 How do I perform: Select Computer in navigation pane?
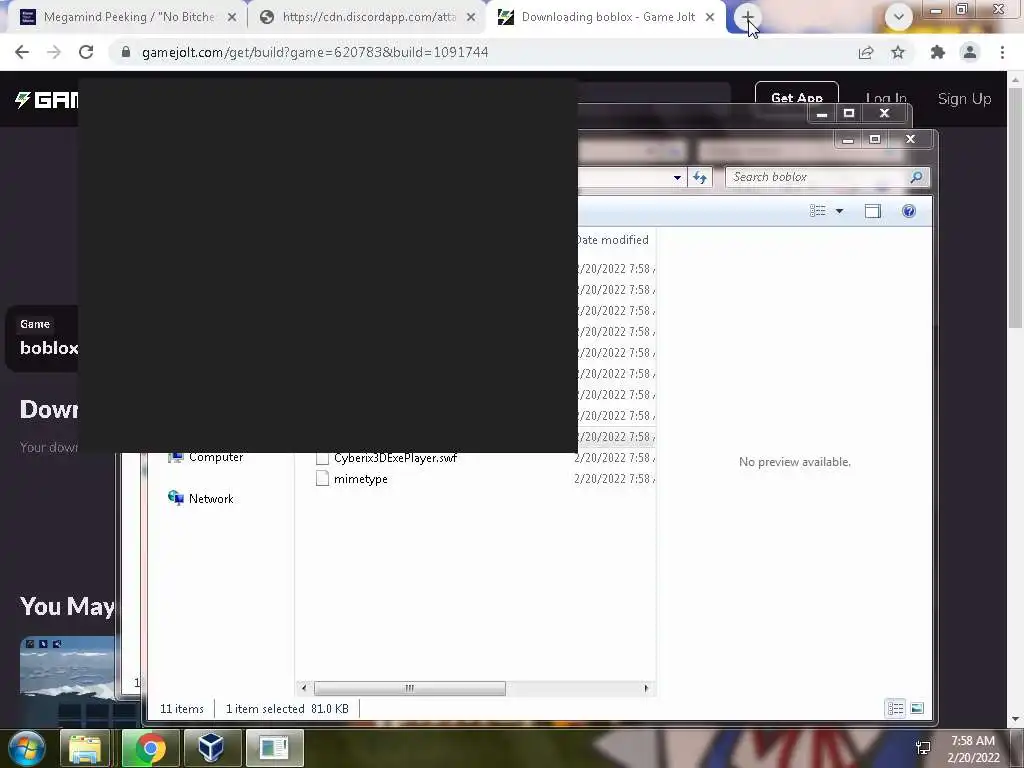coord(216,457)
